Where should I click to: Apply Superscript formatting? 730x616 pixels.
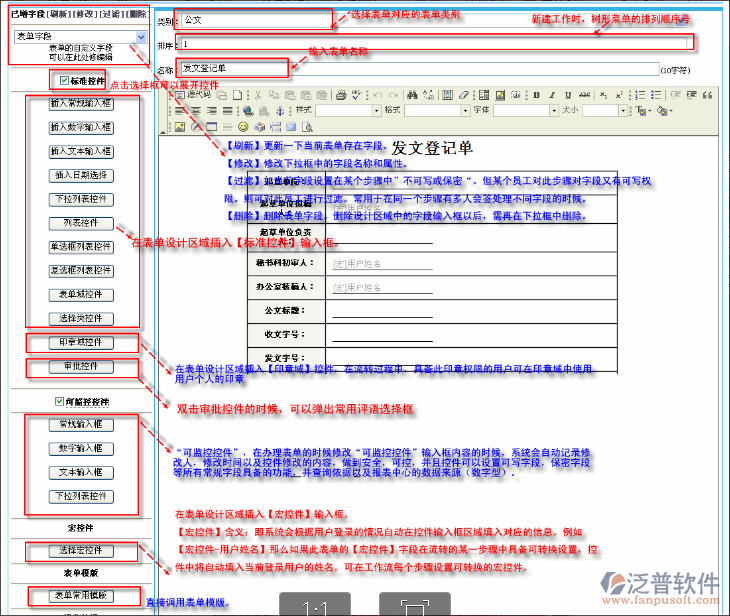point(619,95)
